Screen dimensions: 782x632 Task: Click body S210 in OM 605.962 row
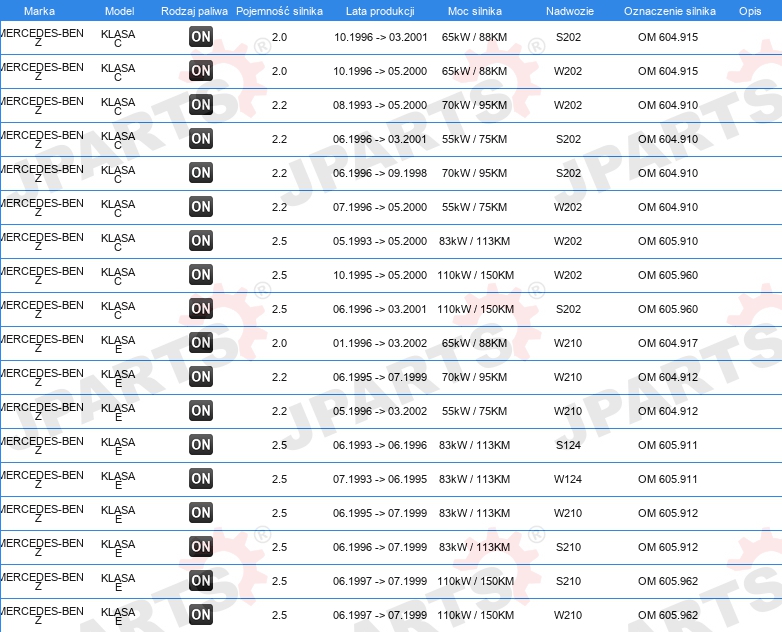pos(569,581)
